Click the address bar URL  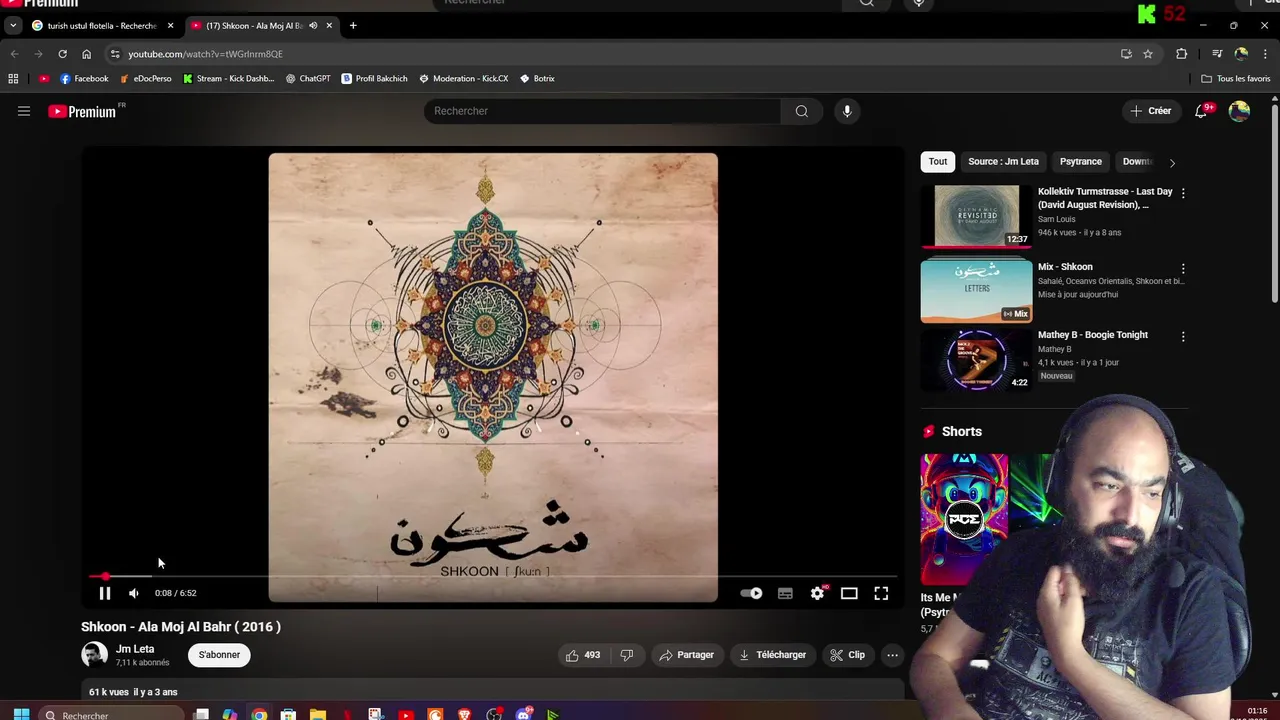[x=206, y=54]
